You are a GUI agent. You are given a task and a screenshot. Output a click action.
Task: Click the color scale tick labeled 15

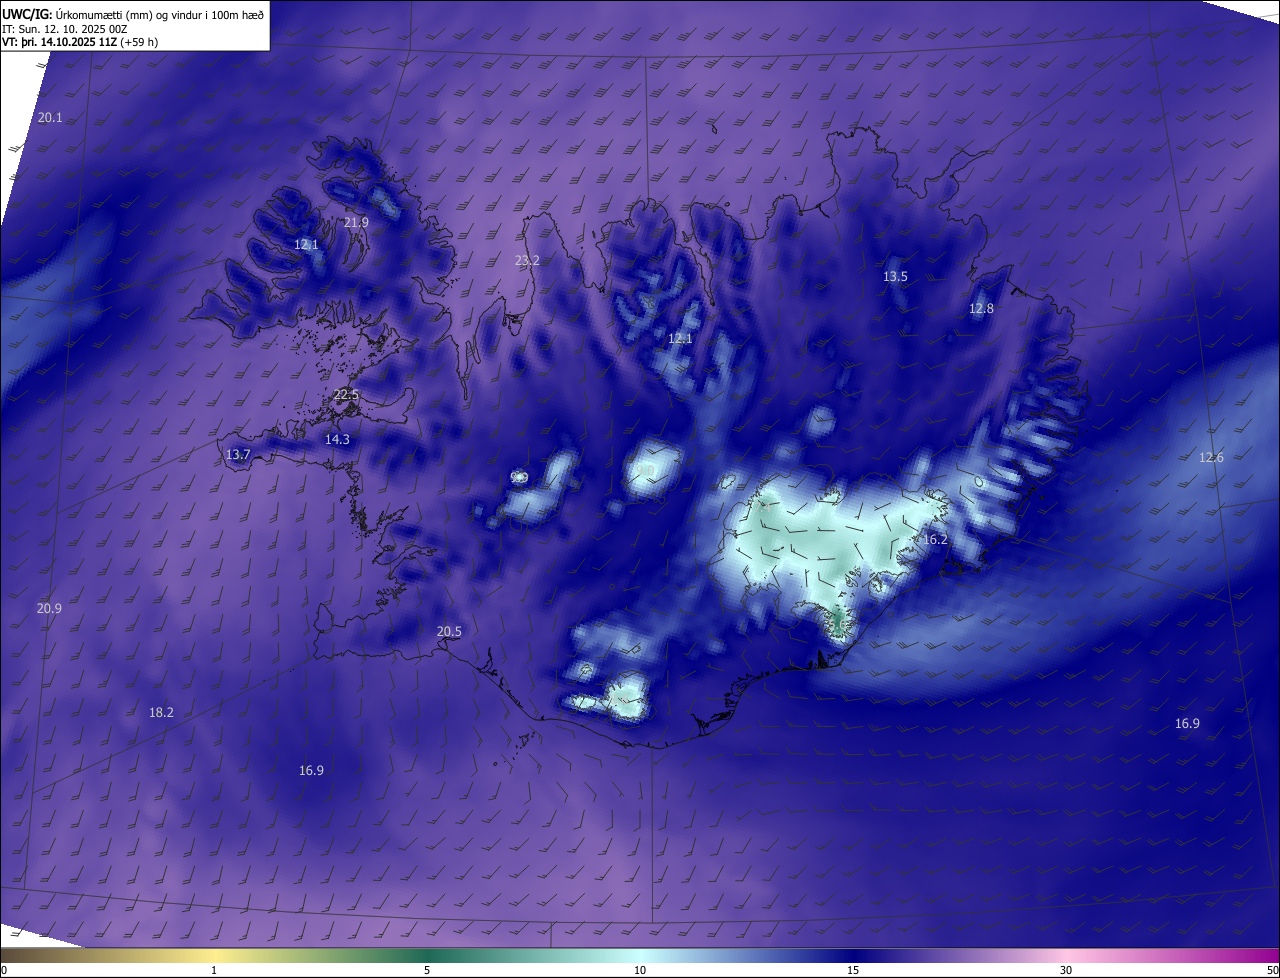853,971
